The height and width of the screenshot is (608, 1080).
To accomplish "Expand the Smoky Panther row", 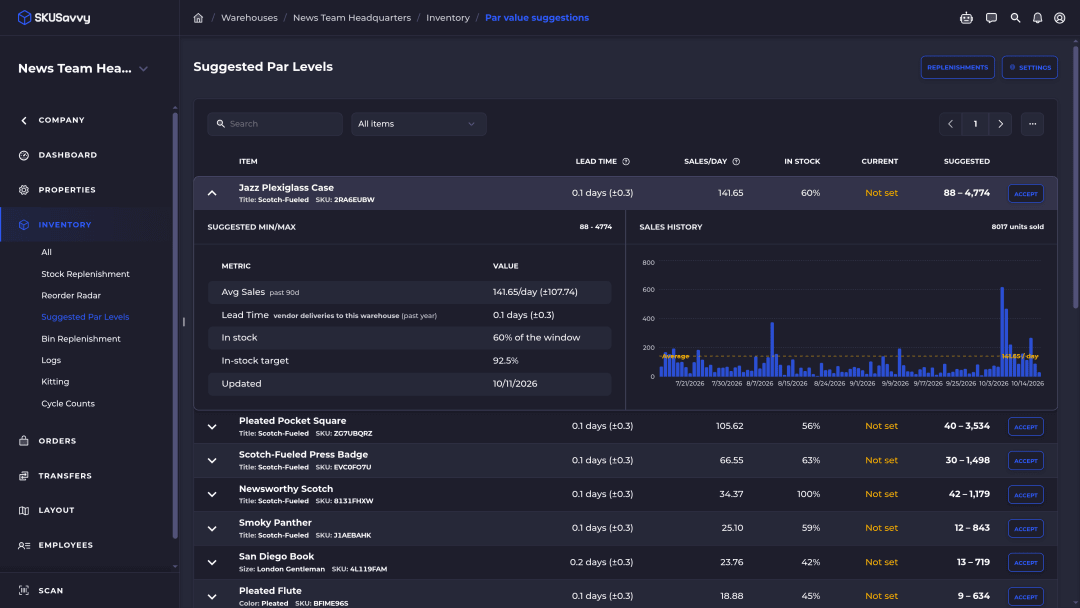I will point(212,528).
